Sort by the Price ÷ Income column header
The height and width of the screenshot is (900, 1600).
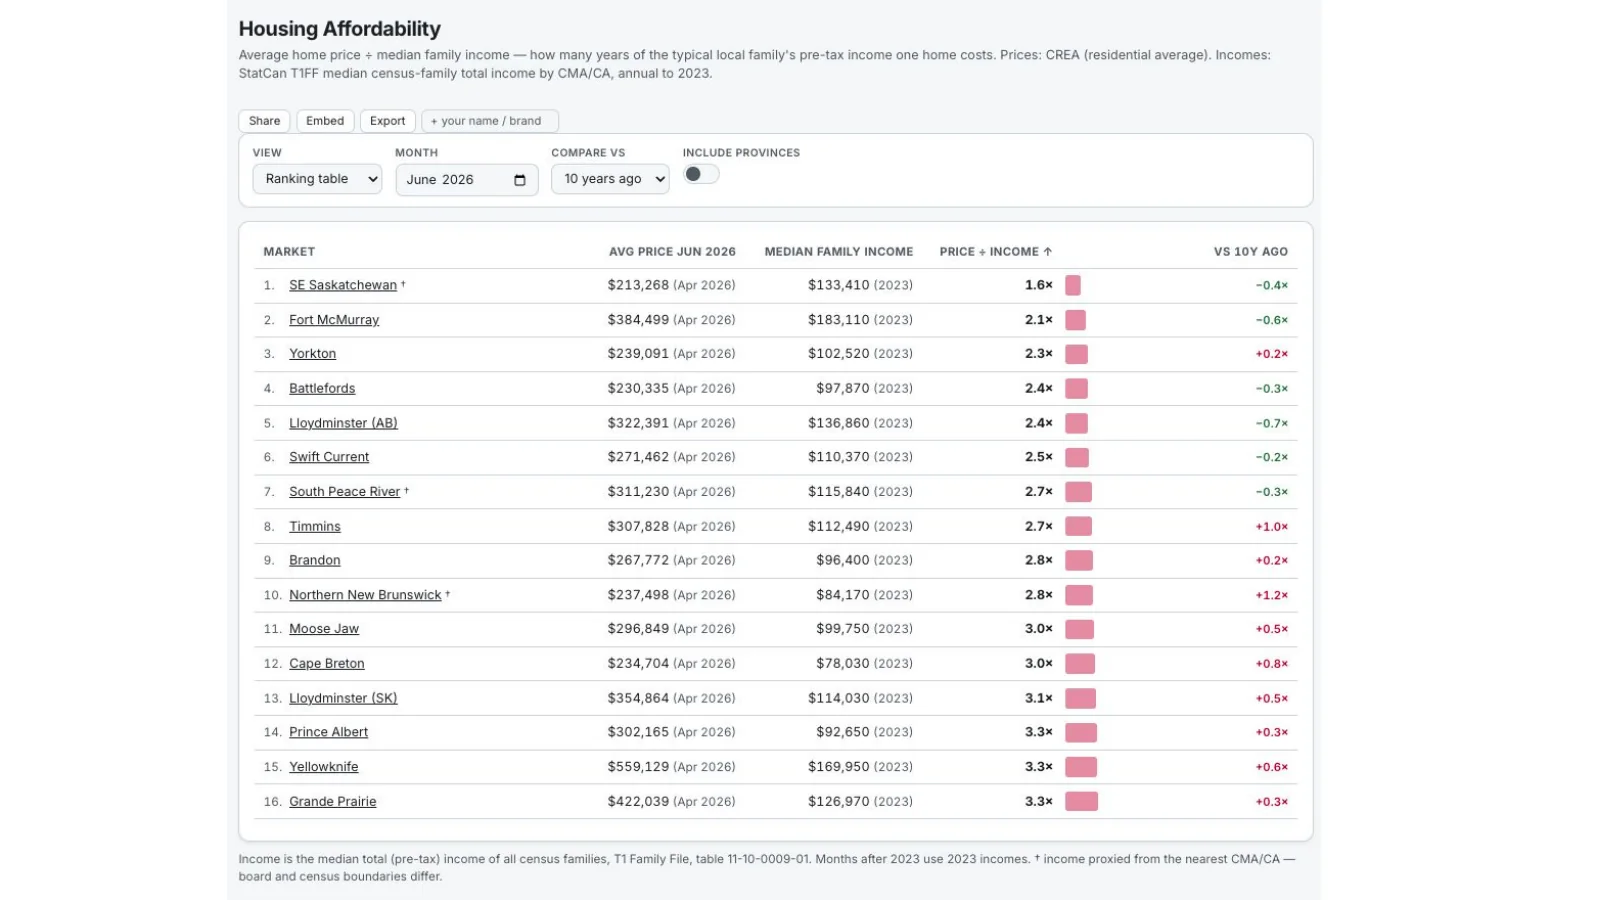(x=995, y=252)
